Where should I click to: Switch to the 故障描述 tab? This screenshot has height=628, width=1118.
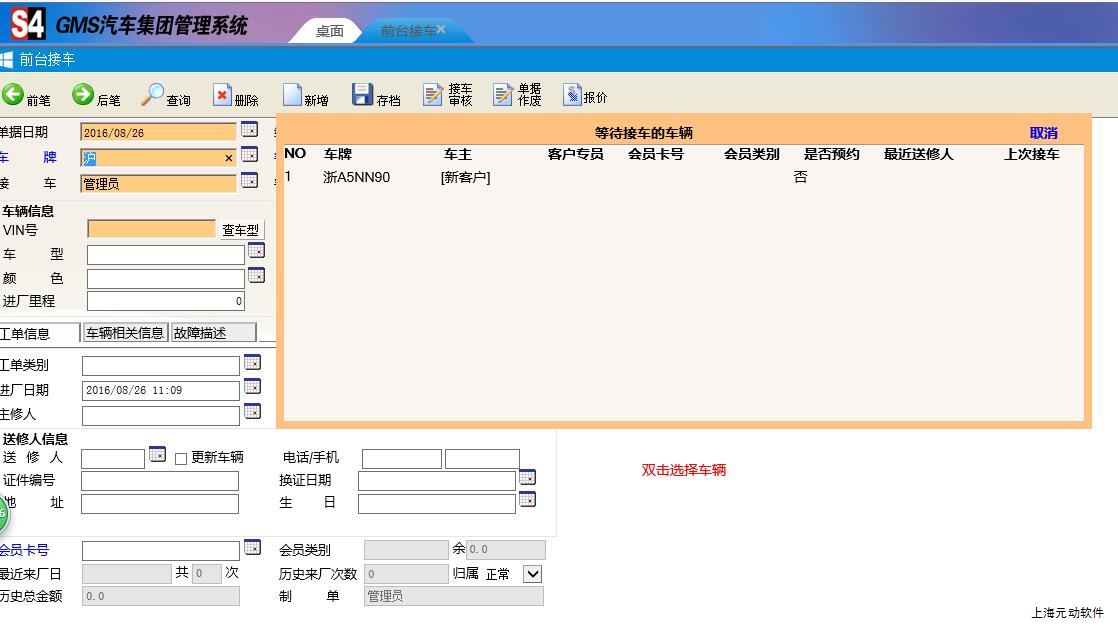point(212,333)
